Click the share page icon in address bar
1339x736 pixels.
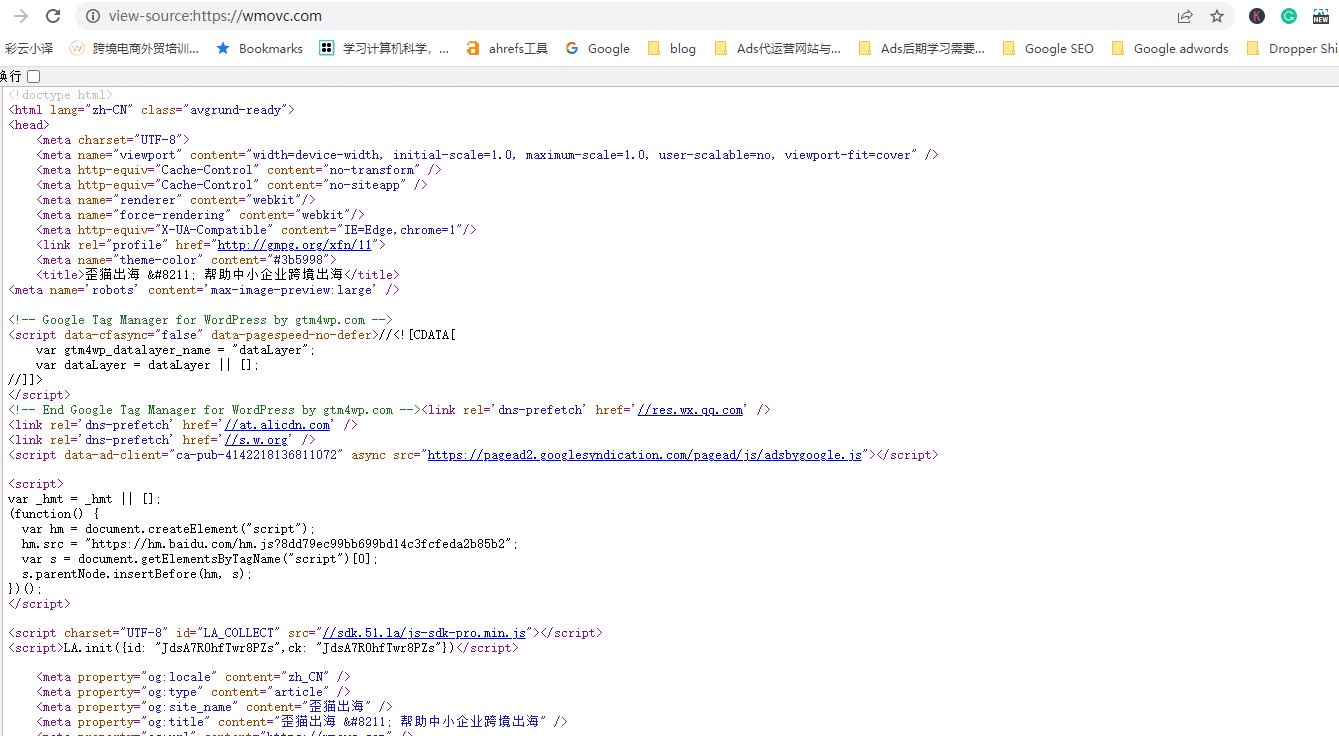tap(1185, 16)
